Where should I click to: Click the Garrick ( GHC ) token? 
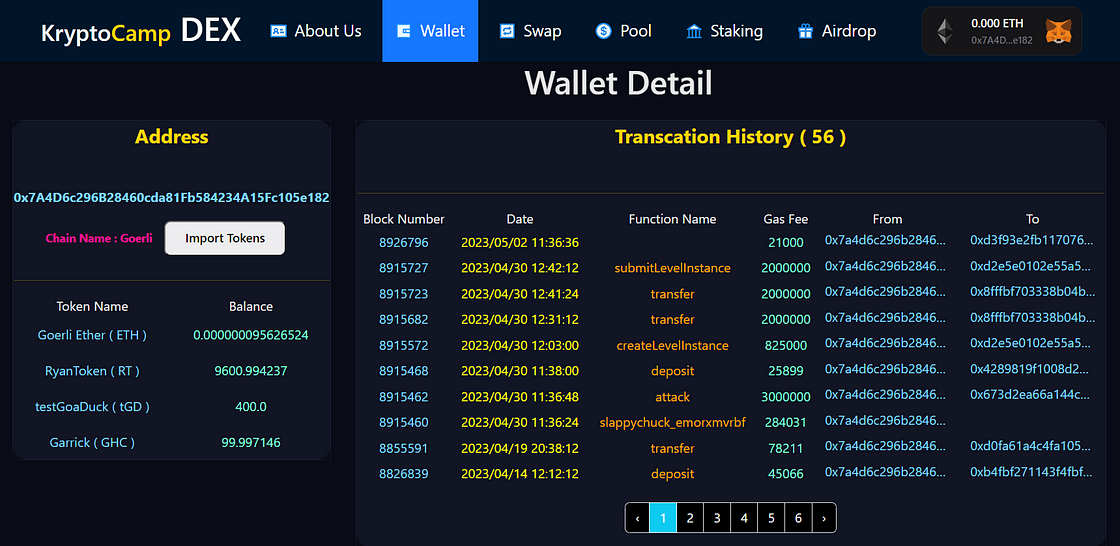[x=92, y=442]
